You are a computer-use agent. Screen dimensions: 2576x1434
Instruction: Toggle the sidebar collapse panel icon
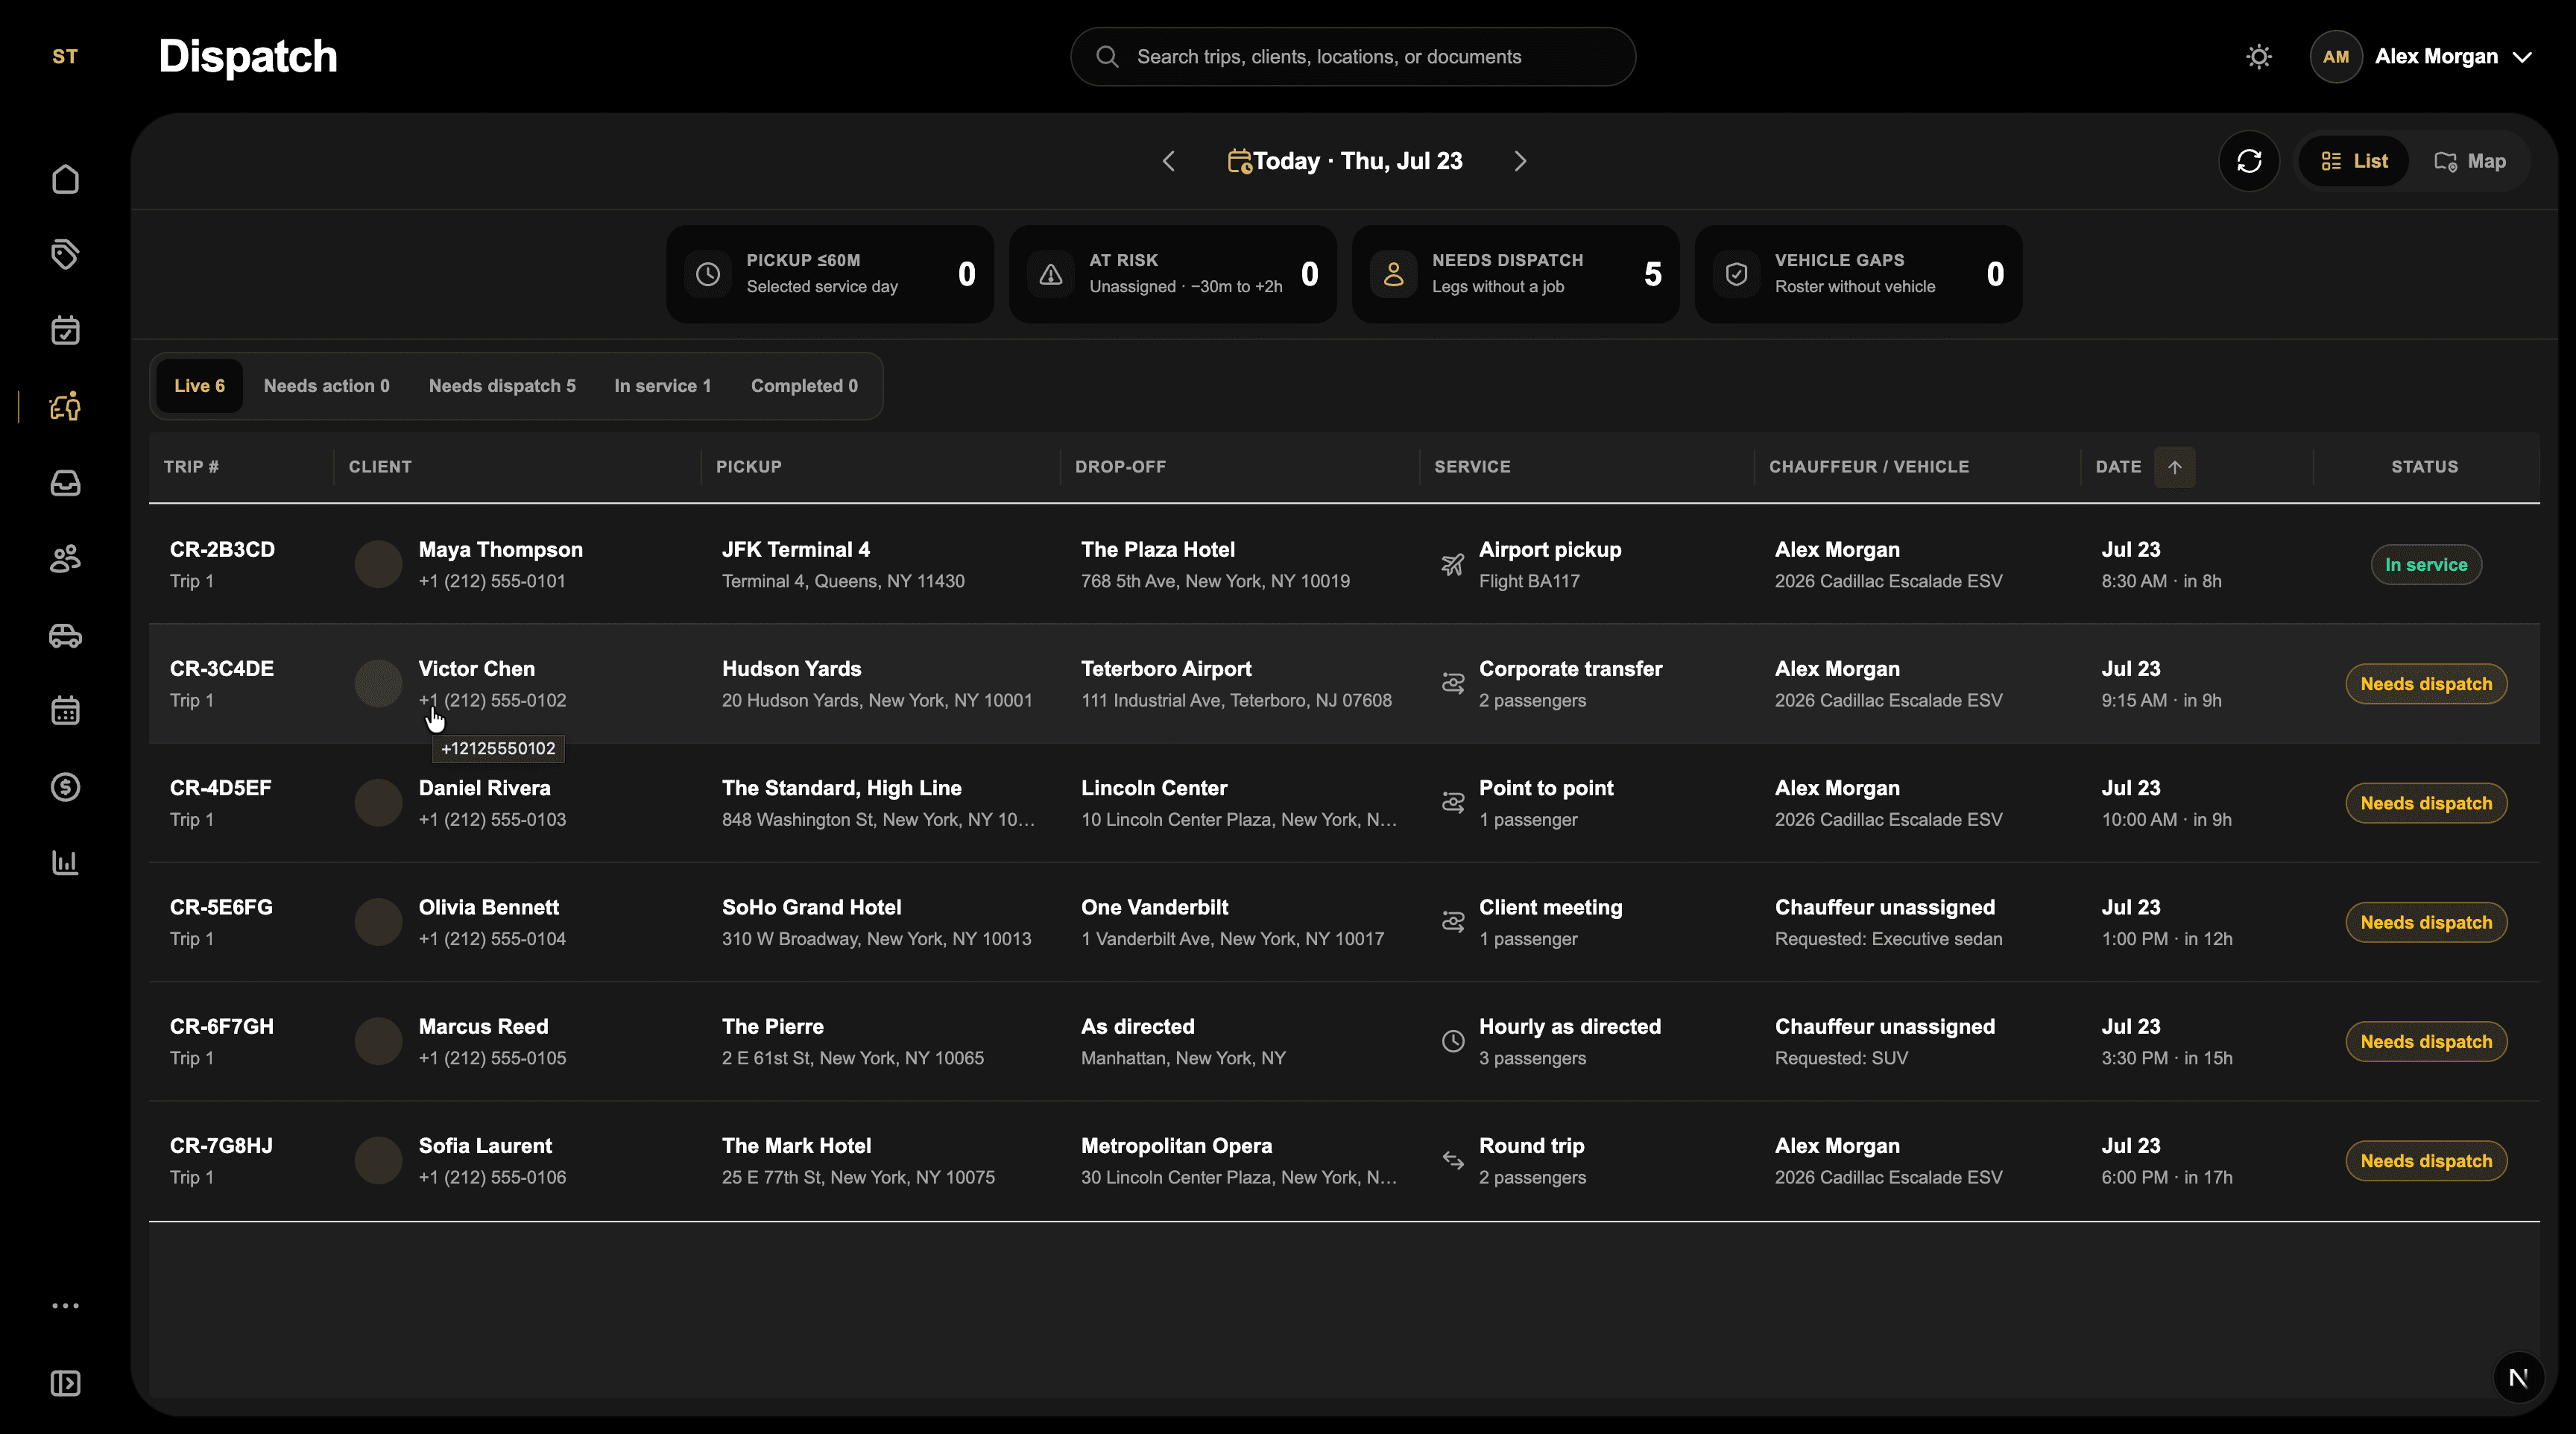[x=65, y=1383]
